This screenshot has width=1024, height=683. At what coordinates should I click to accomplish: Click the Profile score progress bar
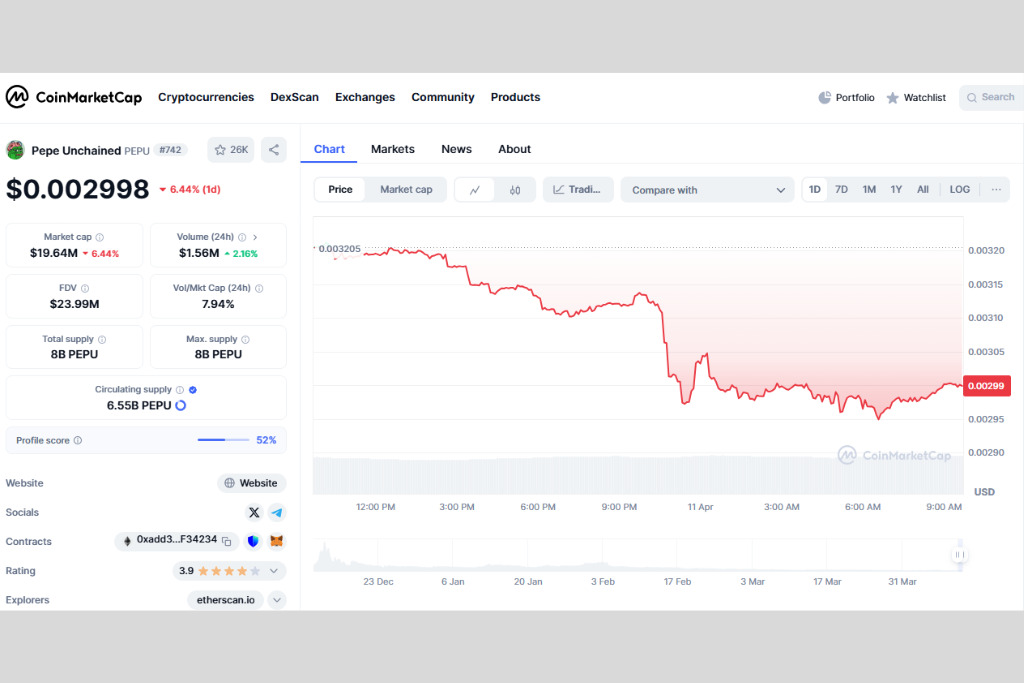[223, 440]
